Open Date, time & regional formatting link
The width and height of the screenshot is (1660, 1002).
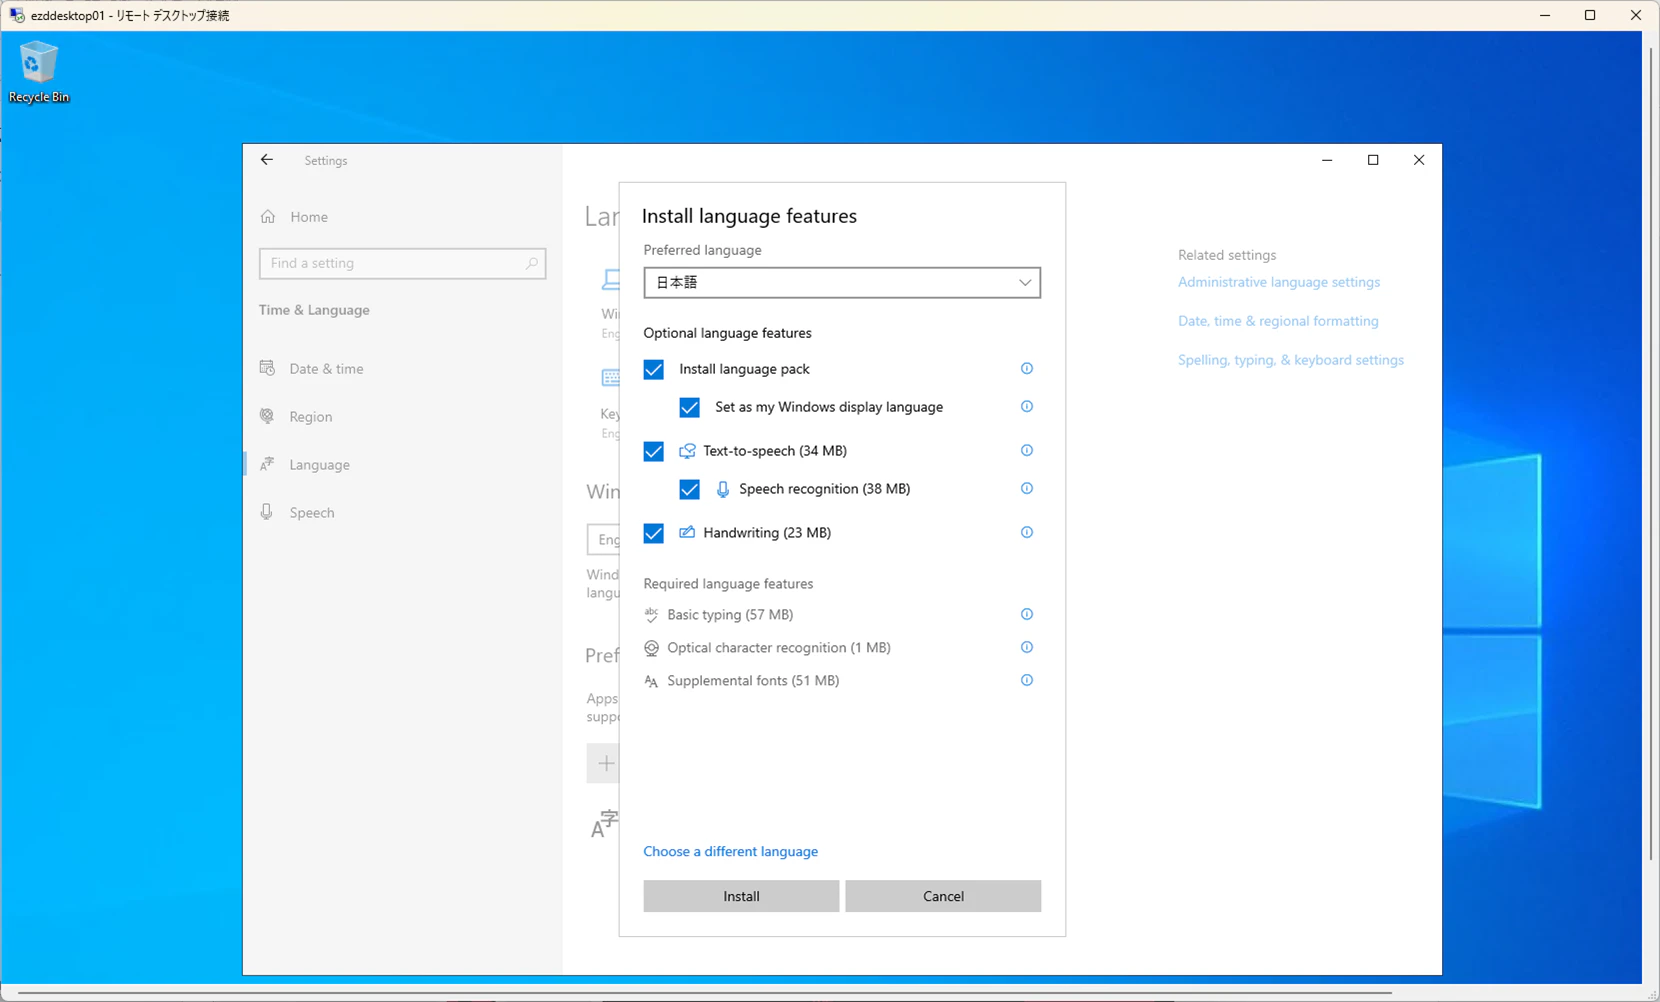tap(1278, 321)
